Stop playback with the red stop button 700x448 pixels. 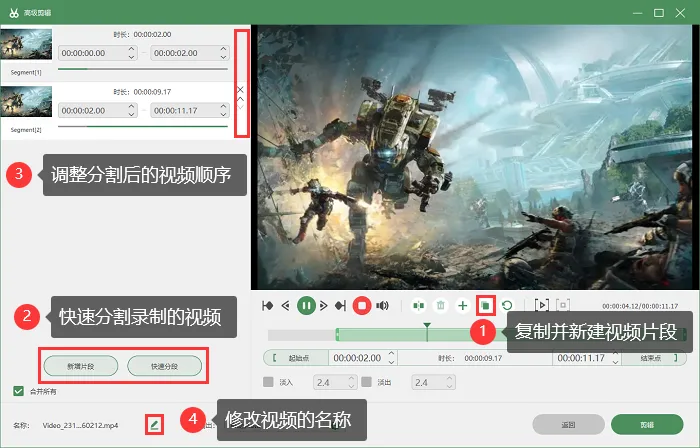362,306
